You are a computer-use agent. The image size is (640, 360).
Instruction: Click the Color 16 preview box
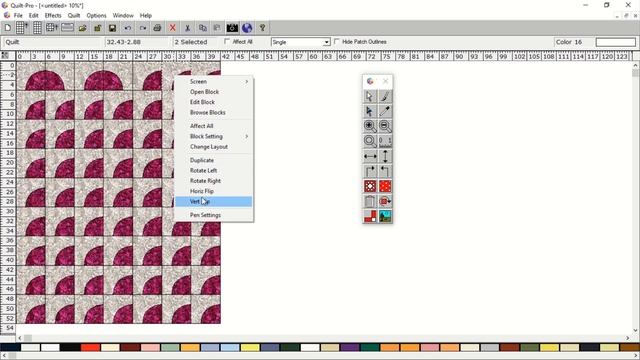tap(616, 42)
